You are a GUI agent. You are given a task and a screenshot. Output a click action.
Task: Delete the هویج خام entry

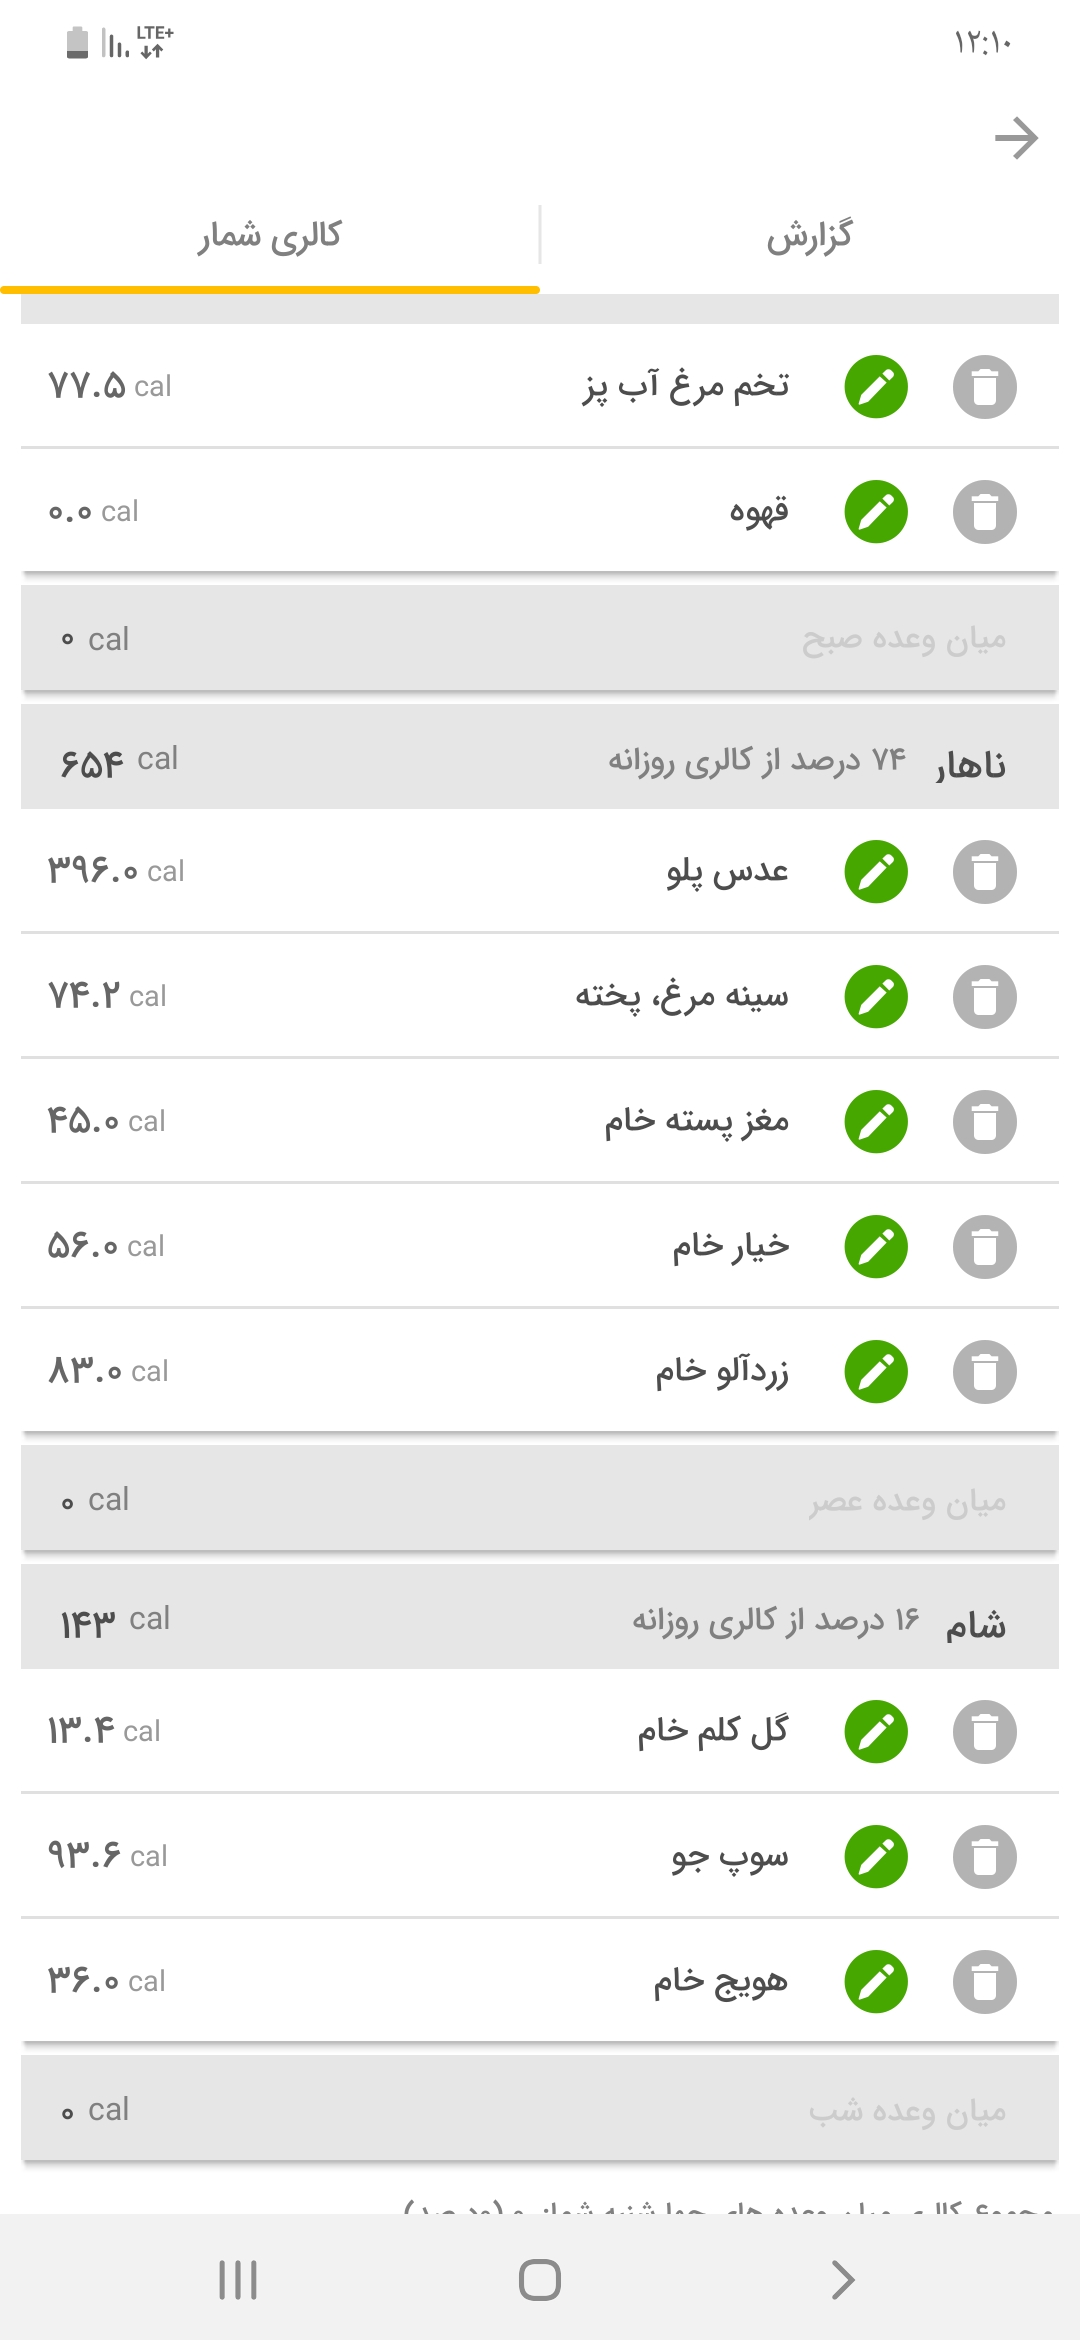pyautogui.click(x=984, y=1982)
